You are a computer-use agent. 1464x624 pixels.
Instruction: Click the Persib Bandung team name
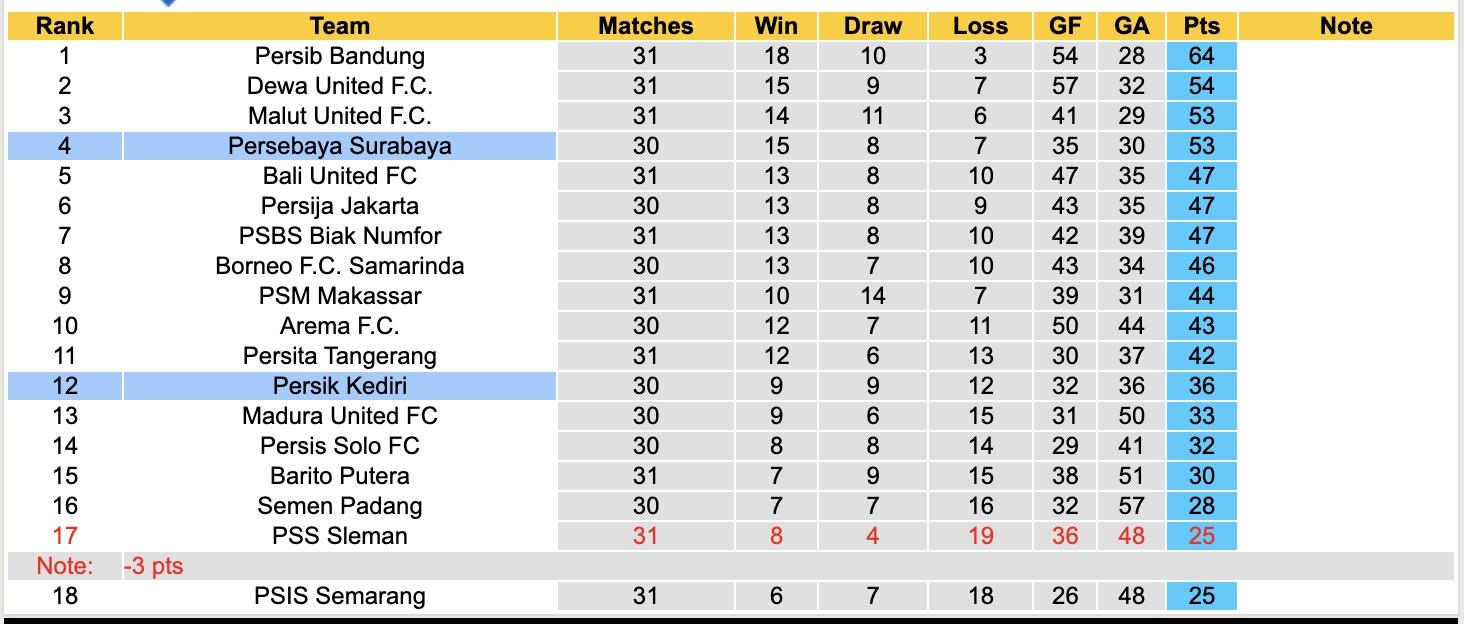coord(339,56)
